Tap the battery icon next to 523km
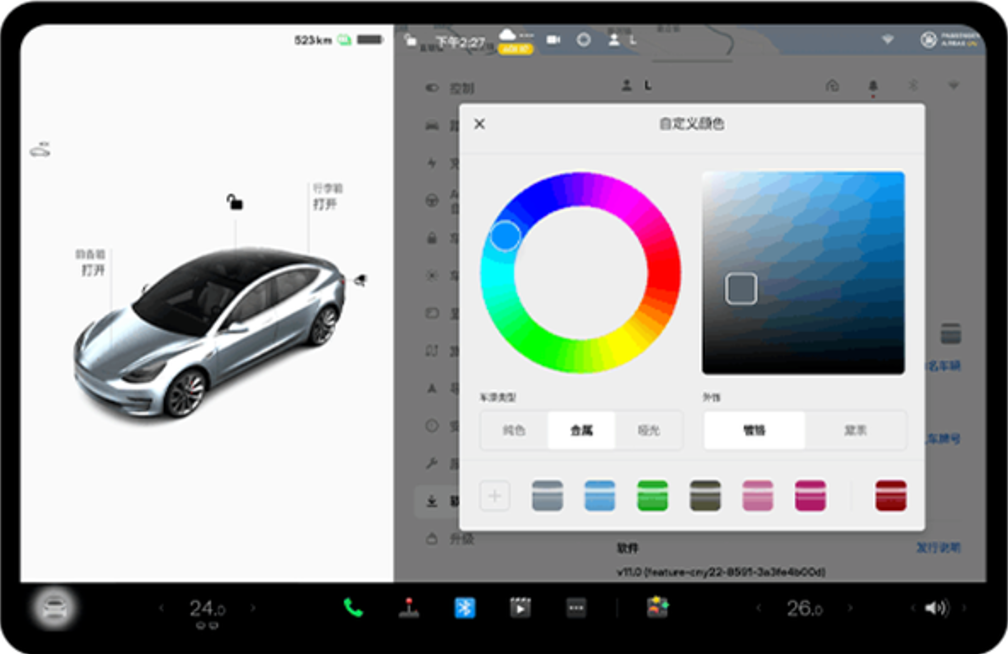Viewport: 1008px width, 654px height. click(370, 40)
